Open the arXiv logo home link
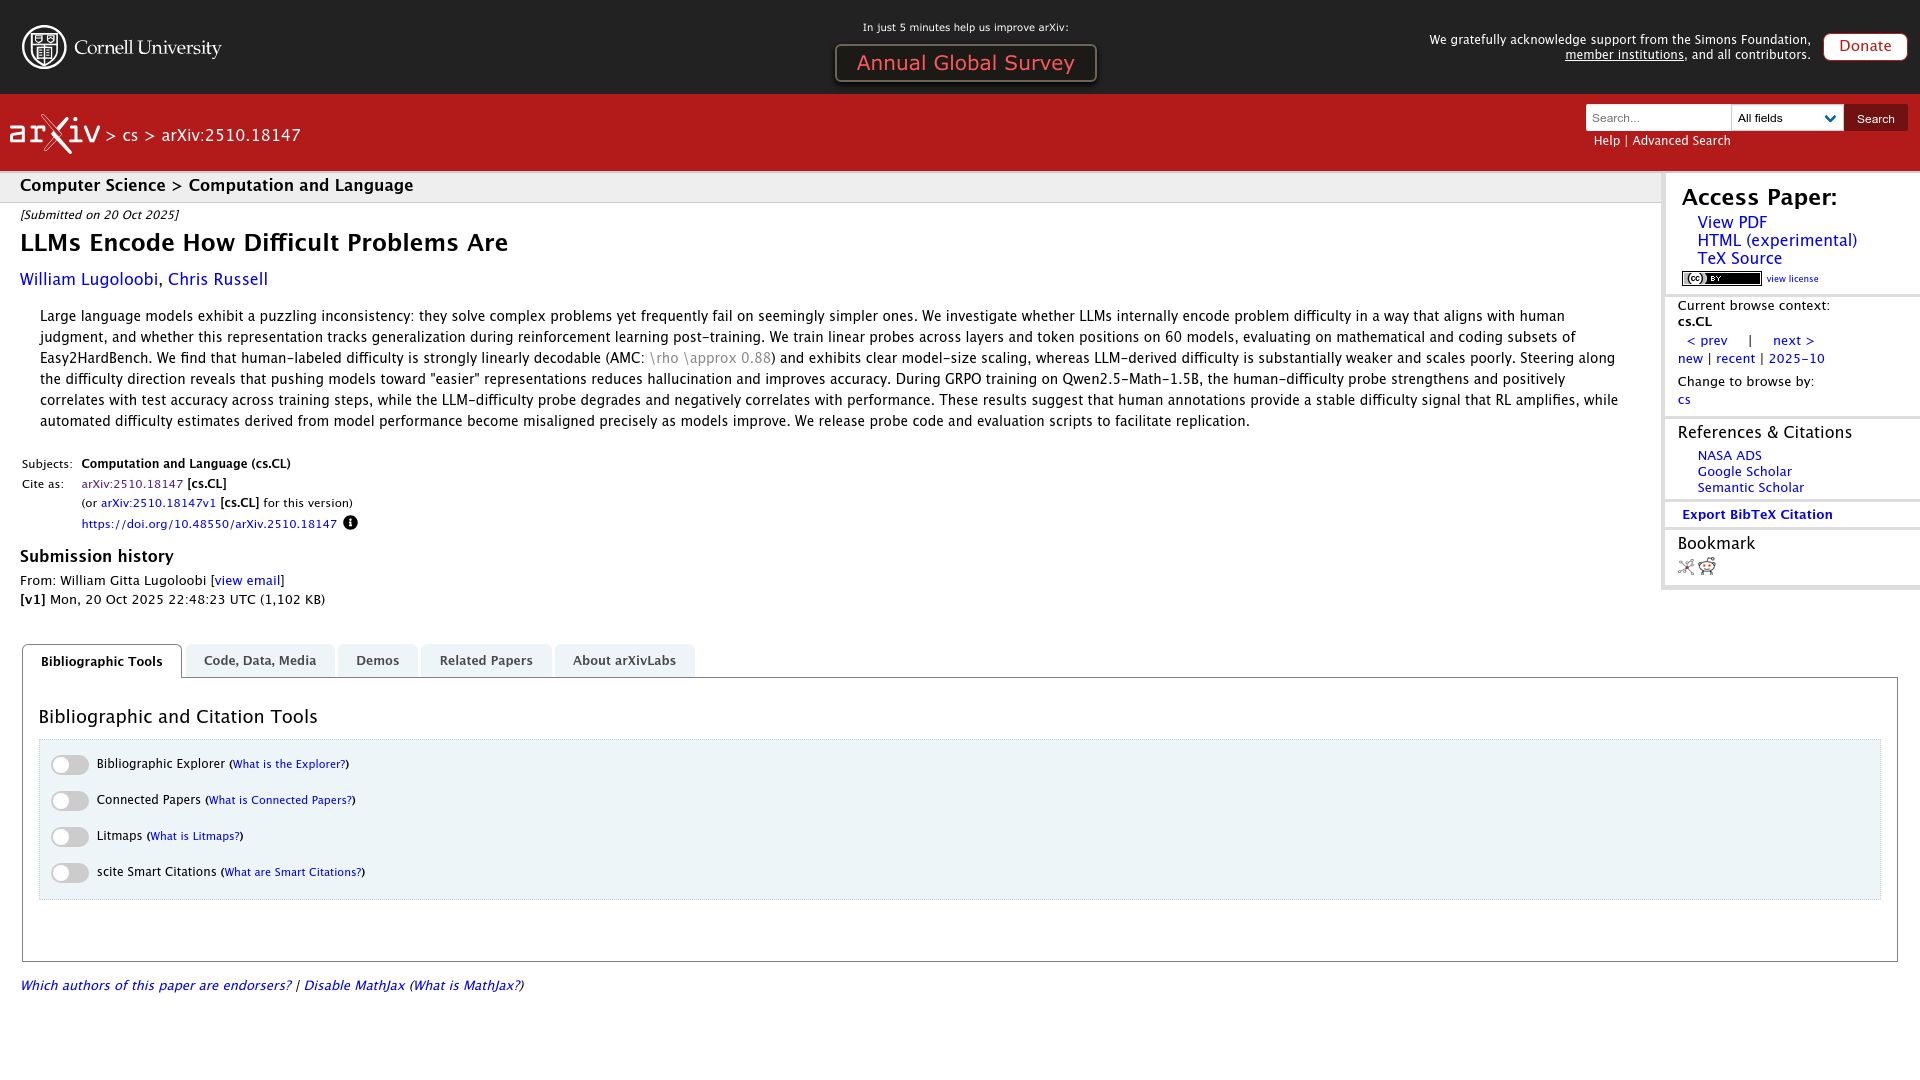The image size is (1920, 1080). (x=55, y=134)
